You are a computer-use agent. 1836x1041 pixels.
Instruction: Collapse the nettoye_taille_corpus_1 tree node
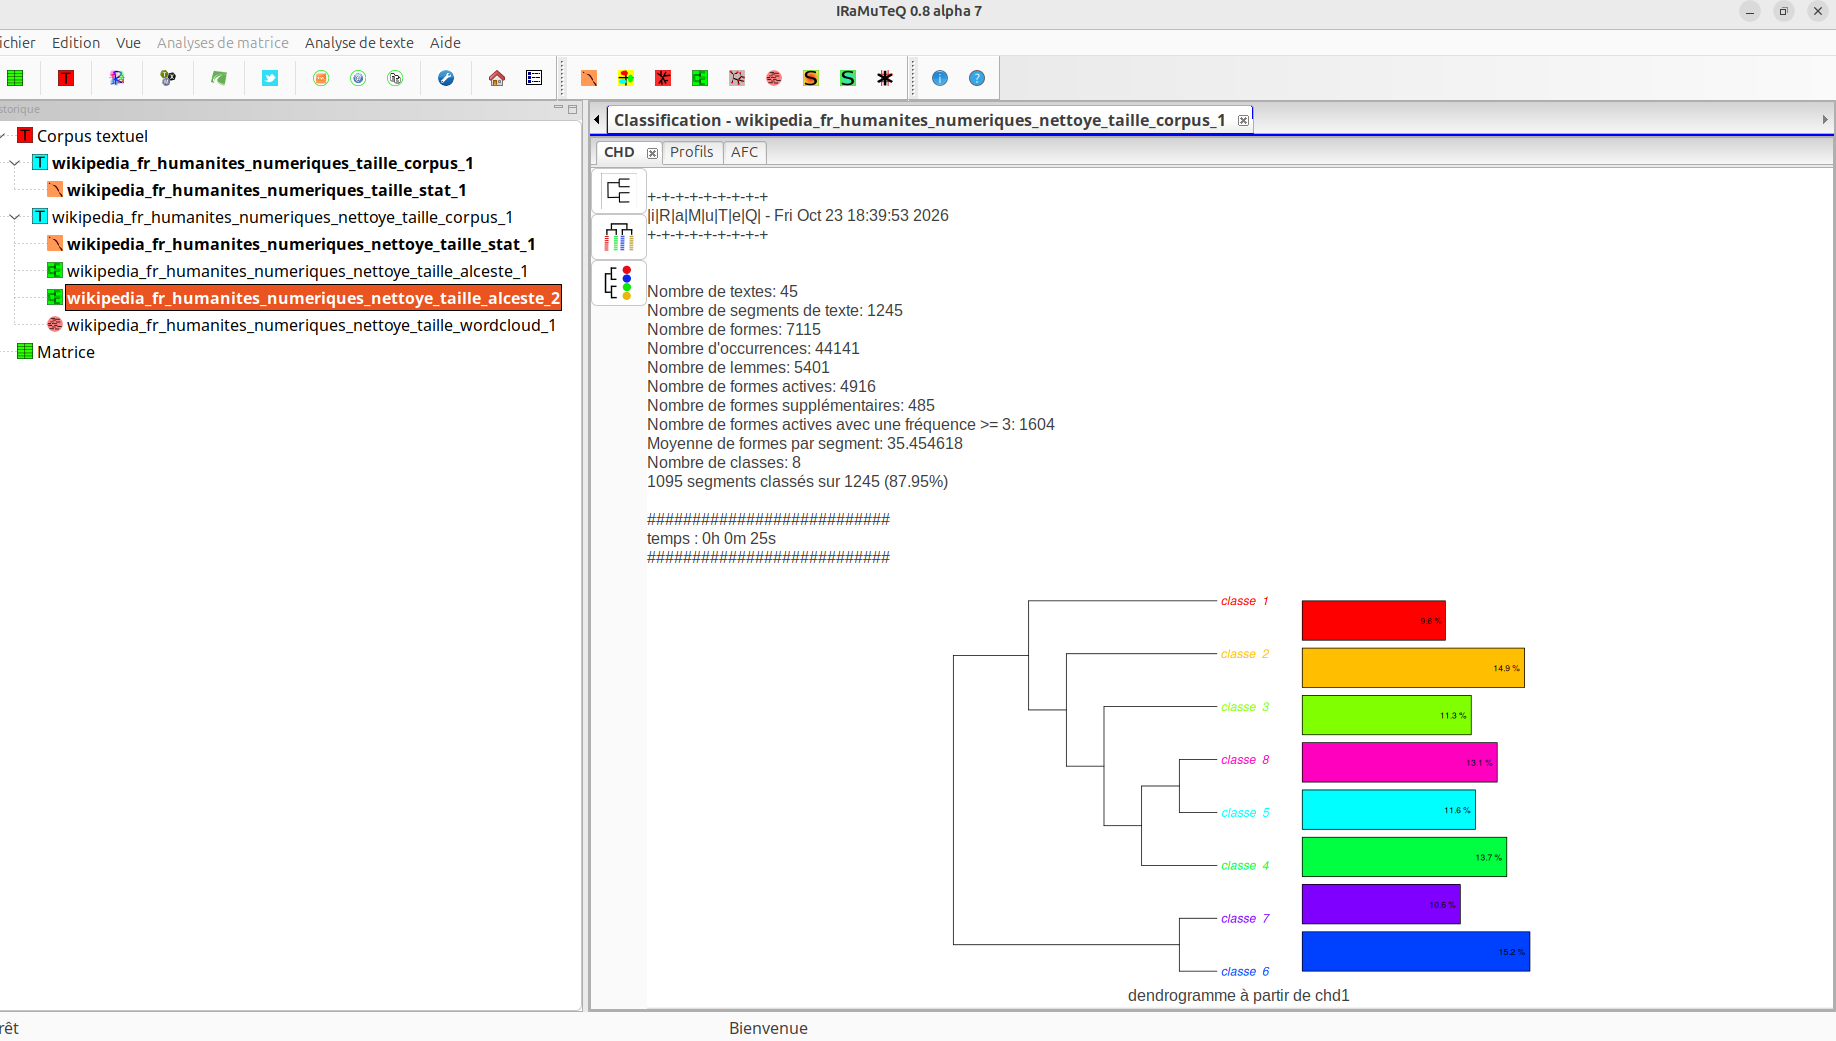click(15, 217)
